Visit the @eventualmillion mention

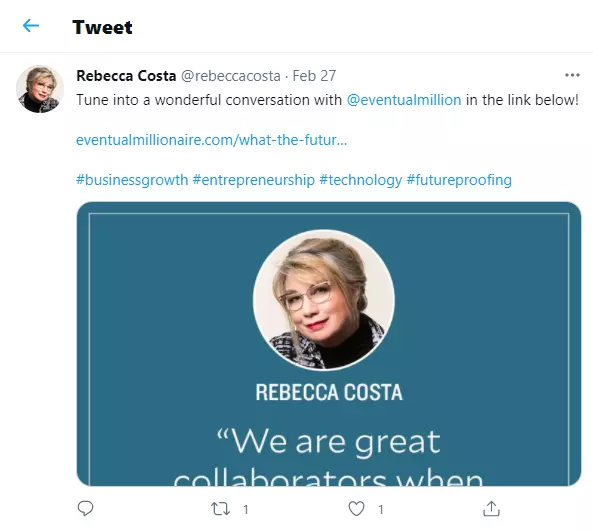404,100
